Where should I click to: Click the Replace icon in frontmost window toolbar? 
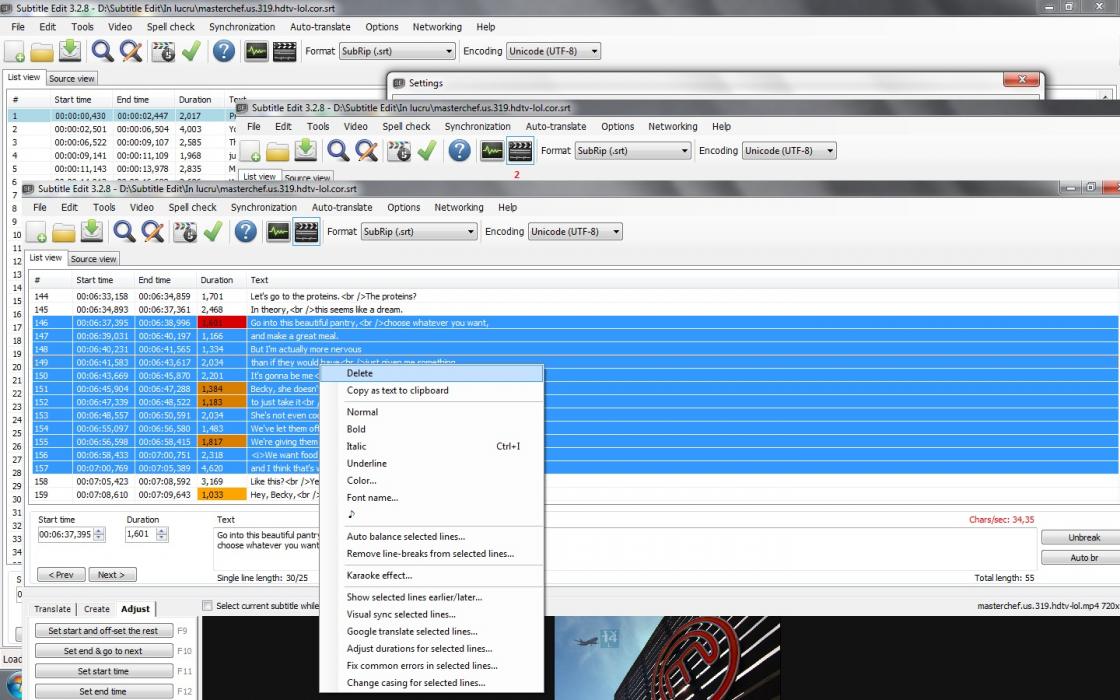coord(153,232)
